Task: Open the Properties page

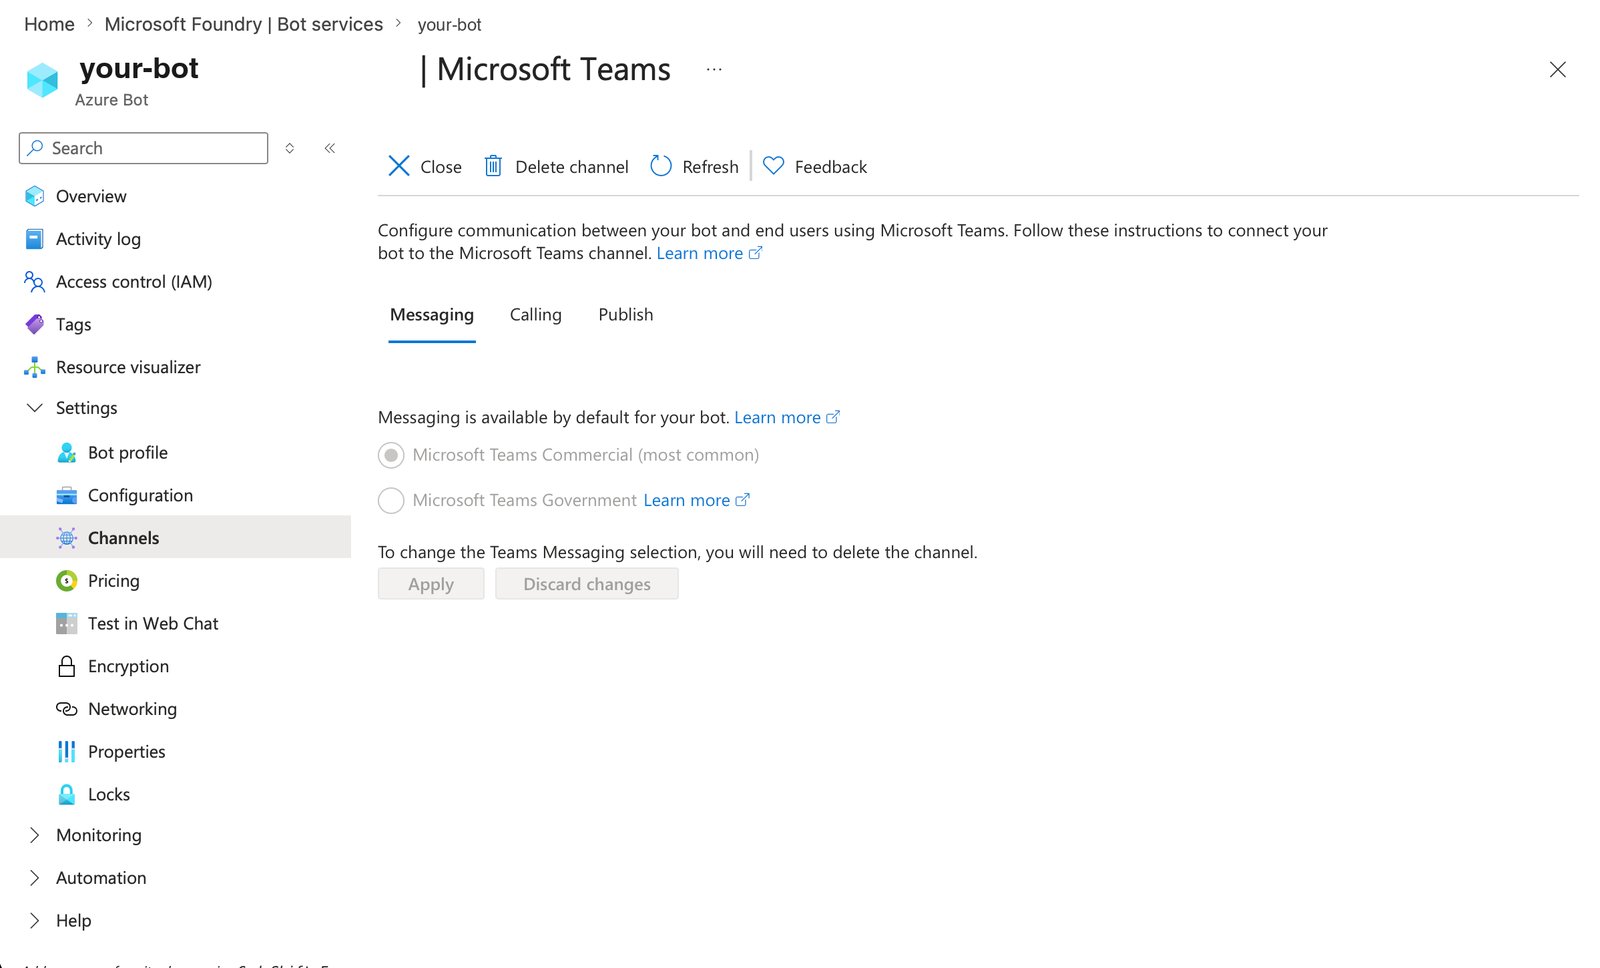Action: [x=126, y=752]
